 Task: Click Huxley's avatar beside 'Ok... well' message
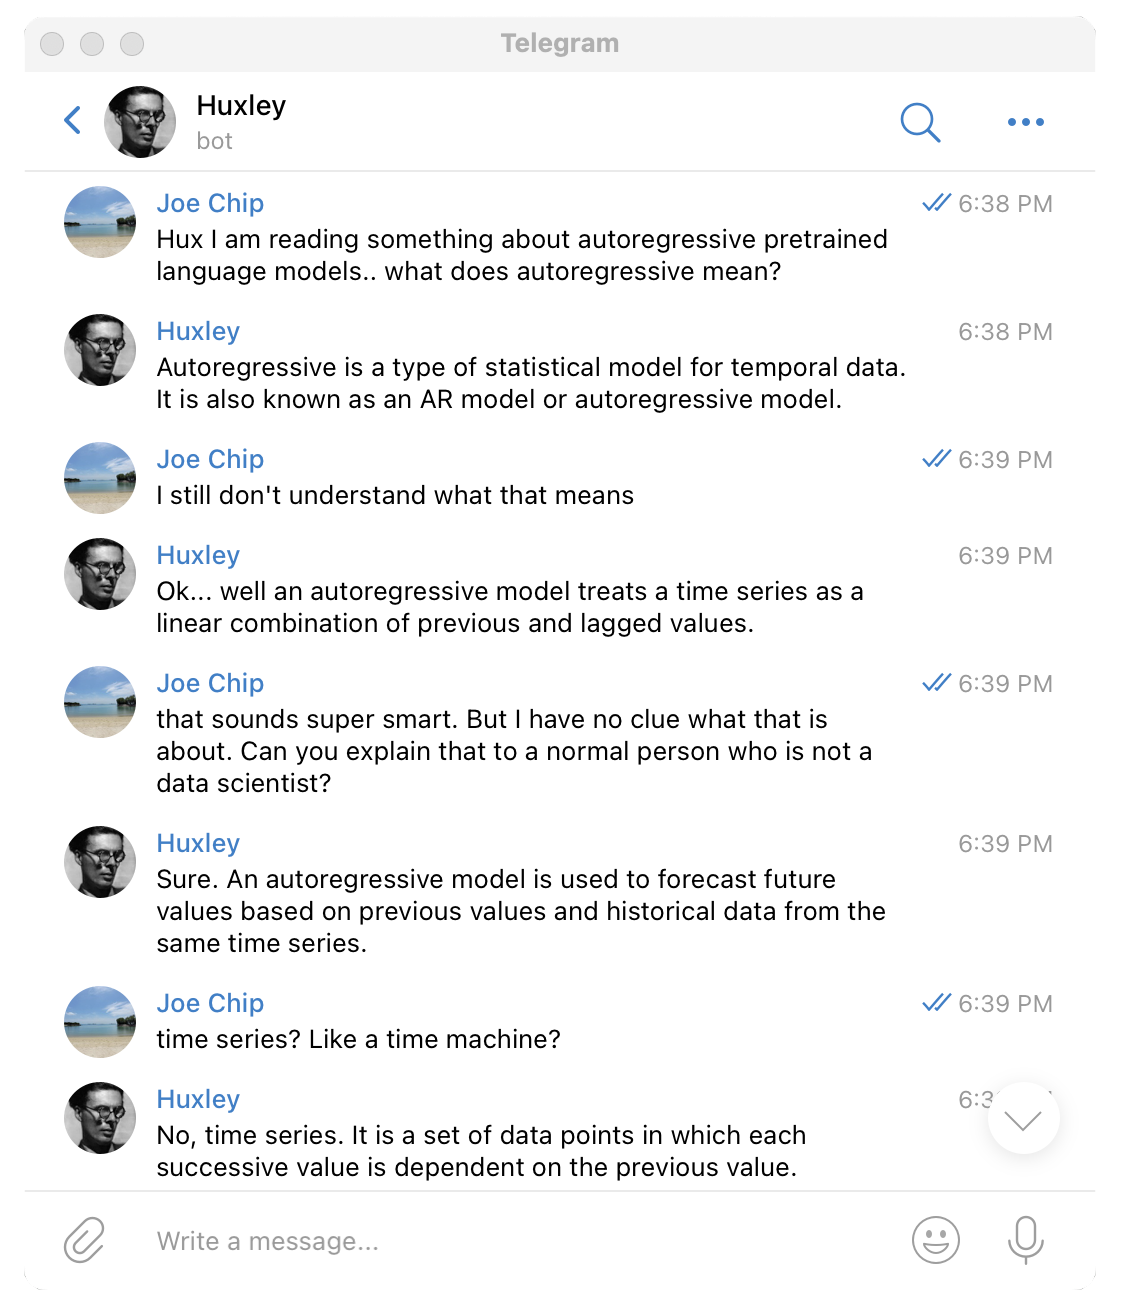pos(100,574)
